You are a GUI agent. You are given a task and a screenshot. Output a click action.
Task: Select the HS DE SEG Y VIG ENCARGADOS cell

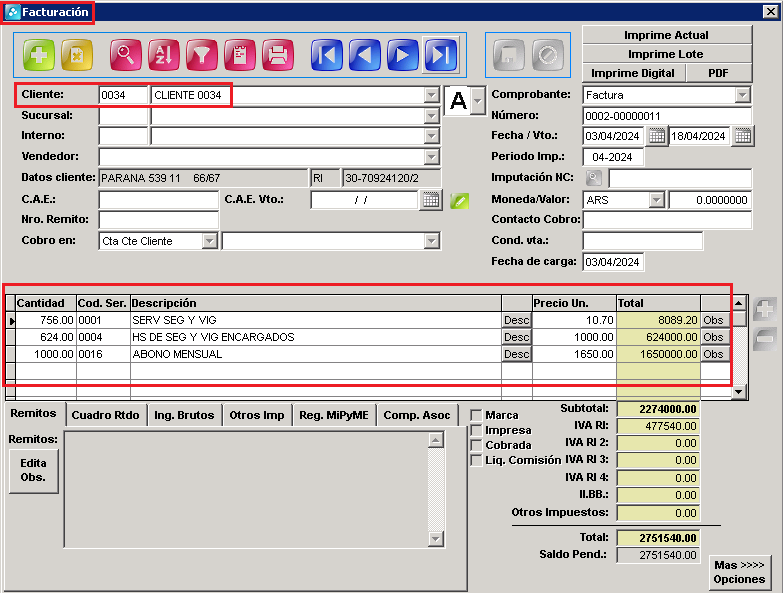tap(316, 337)
